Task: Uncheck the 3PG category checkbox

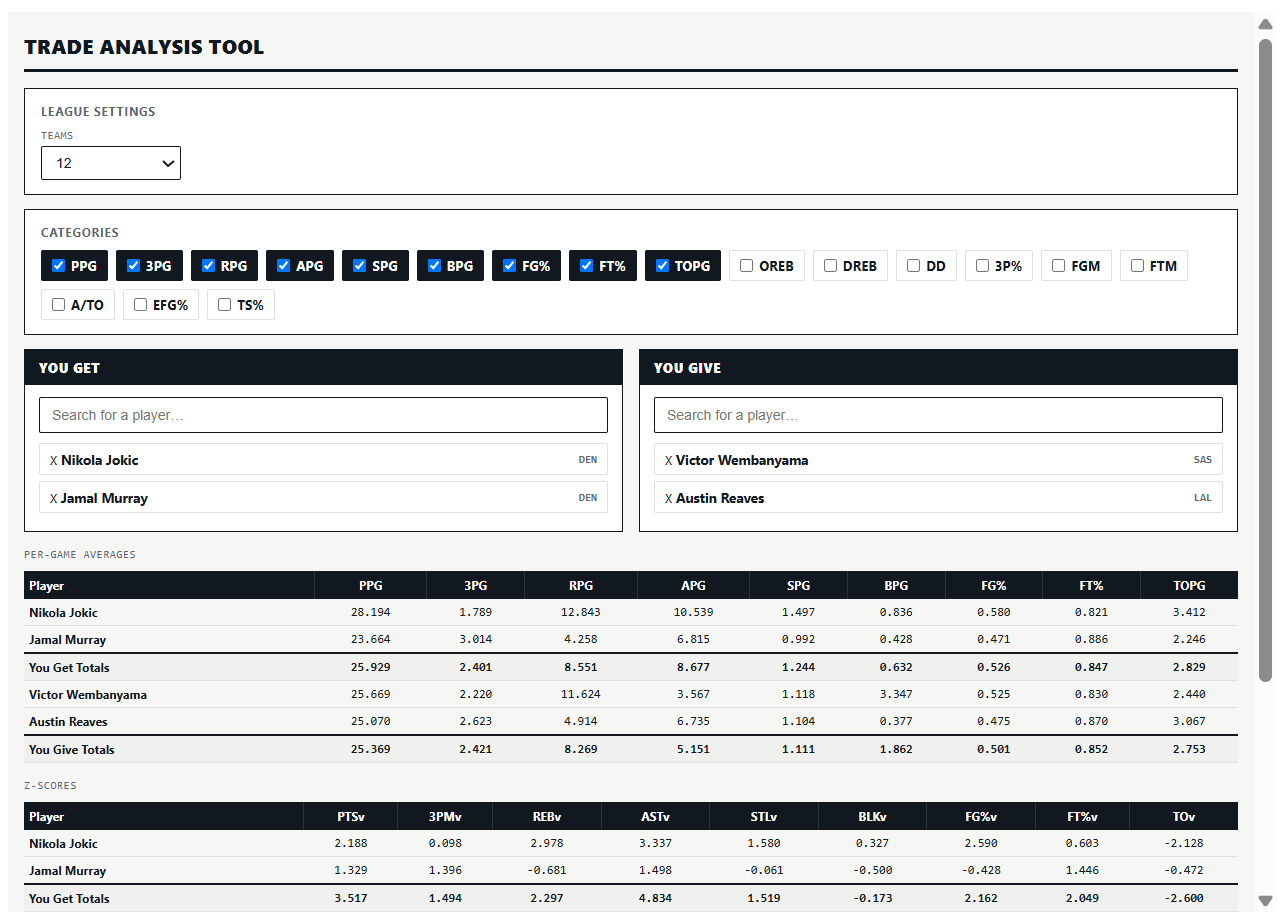Action: click(133, 266)
